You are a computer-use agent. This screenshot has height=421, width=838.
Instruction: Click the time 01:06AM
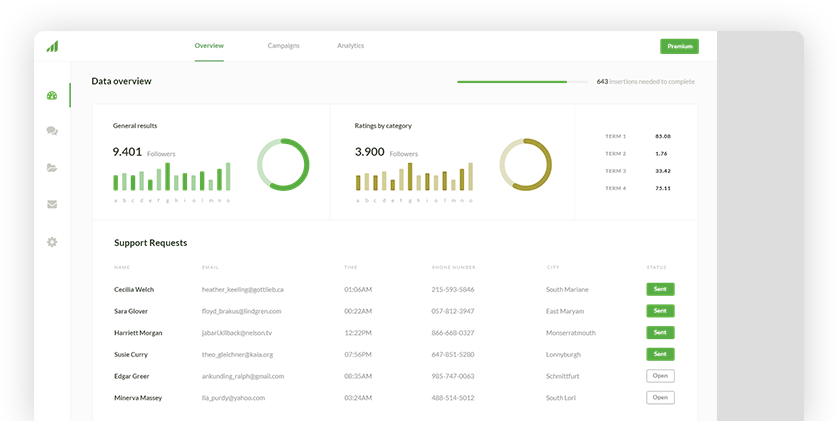pyautogui.click(x=358, y=290)
